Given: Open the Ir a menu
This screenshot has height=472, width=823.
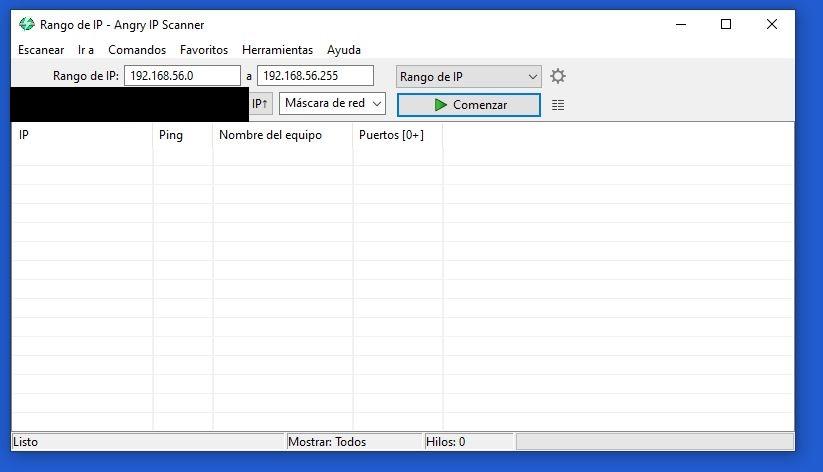Looking at the screenshot, I should 86,50.
